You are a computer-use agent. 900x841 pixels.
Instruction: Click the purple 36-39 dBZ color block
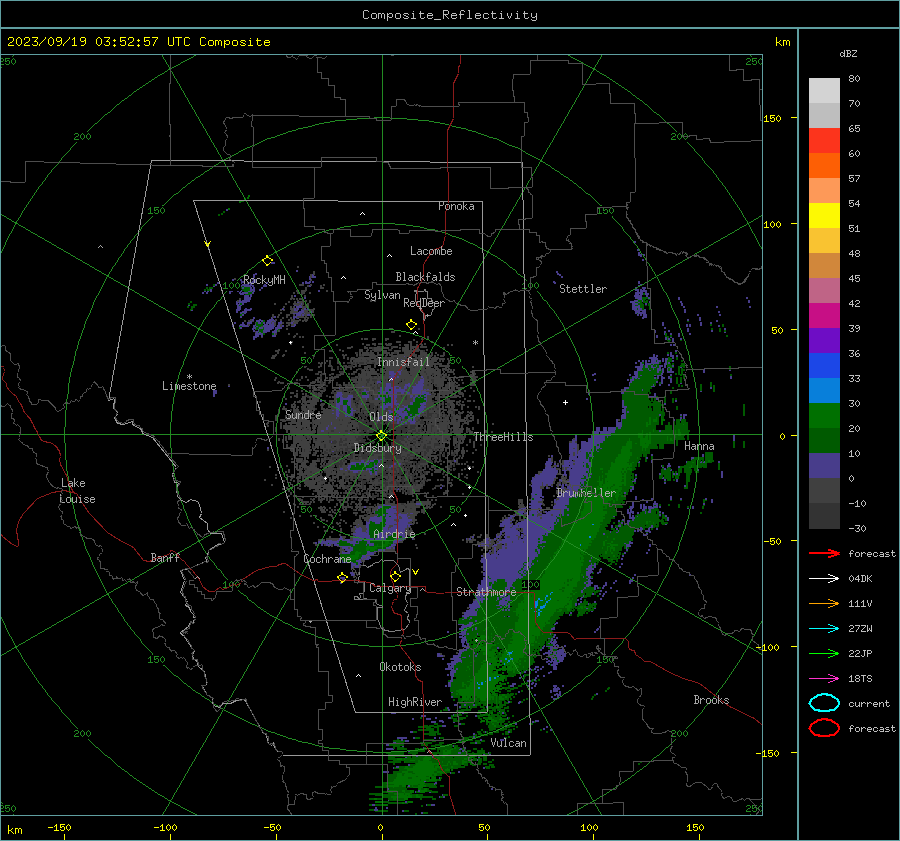coord(824,340)
